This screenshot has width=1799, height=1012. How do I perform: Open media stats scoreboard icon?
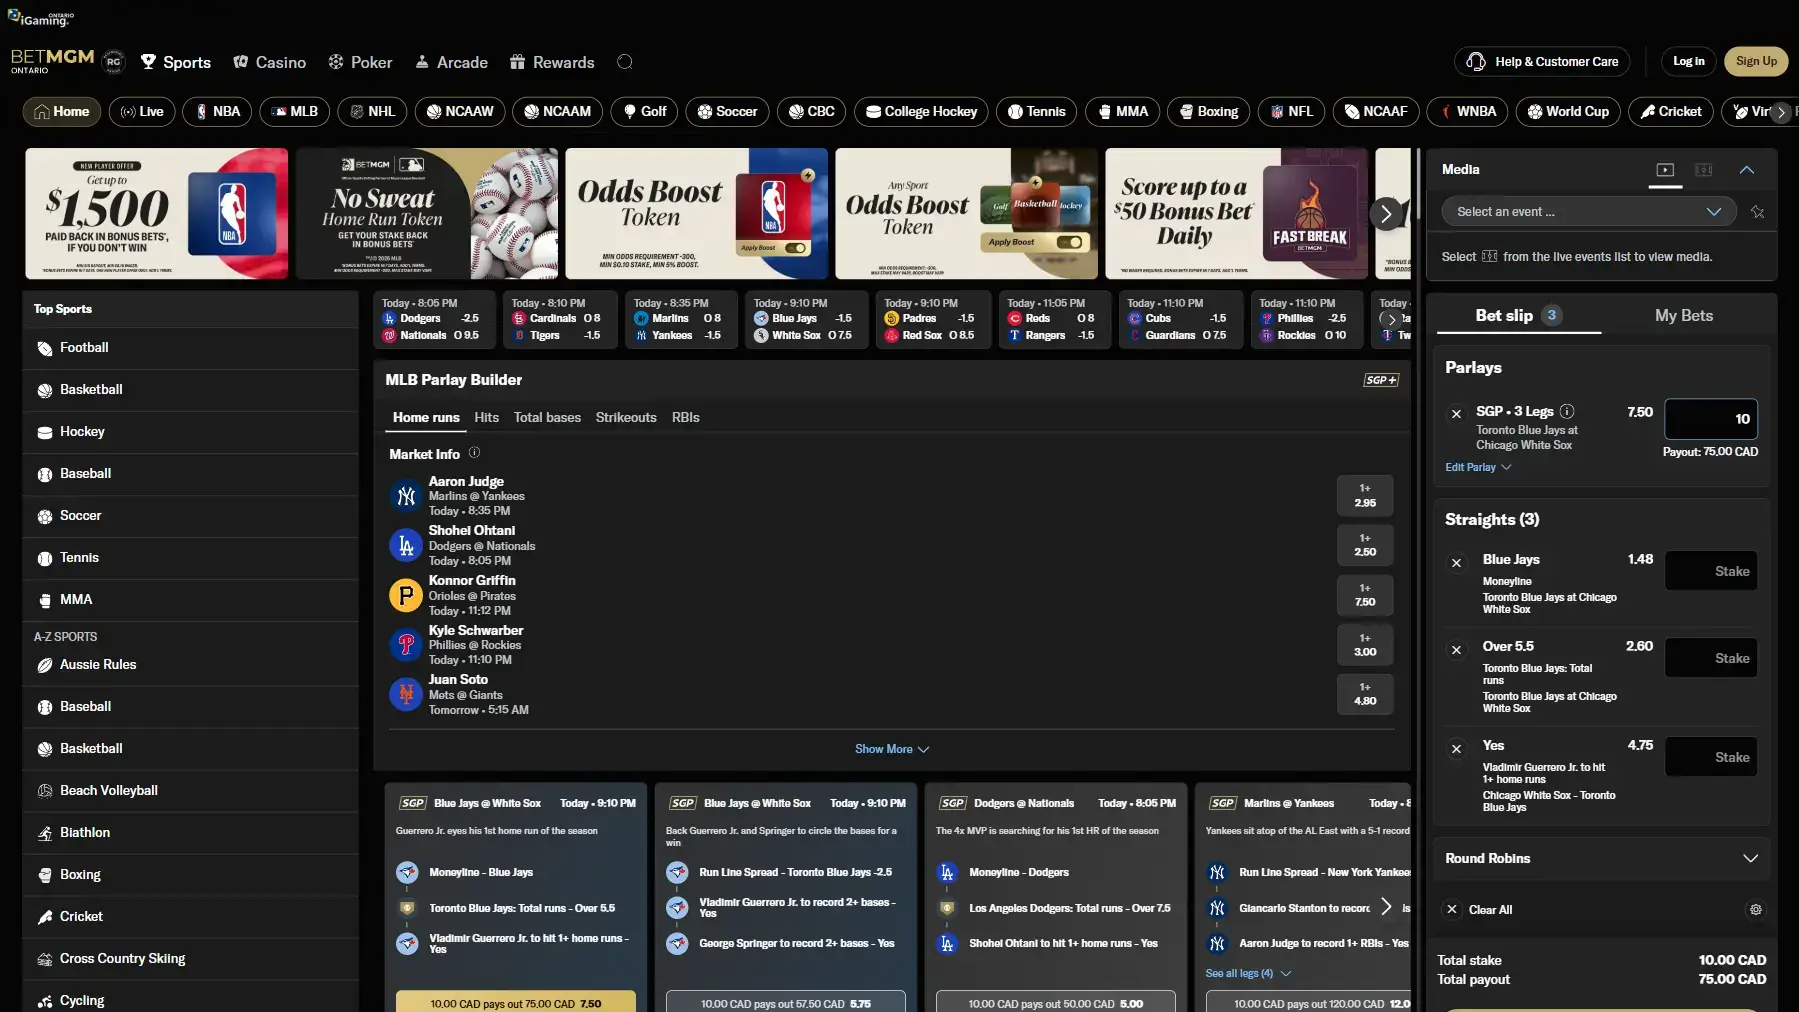(x=1704, y=170)
